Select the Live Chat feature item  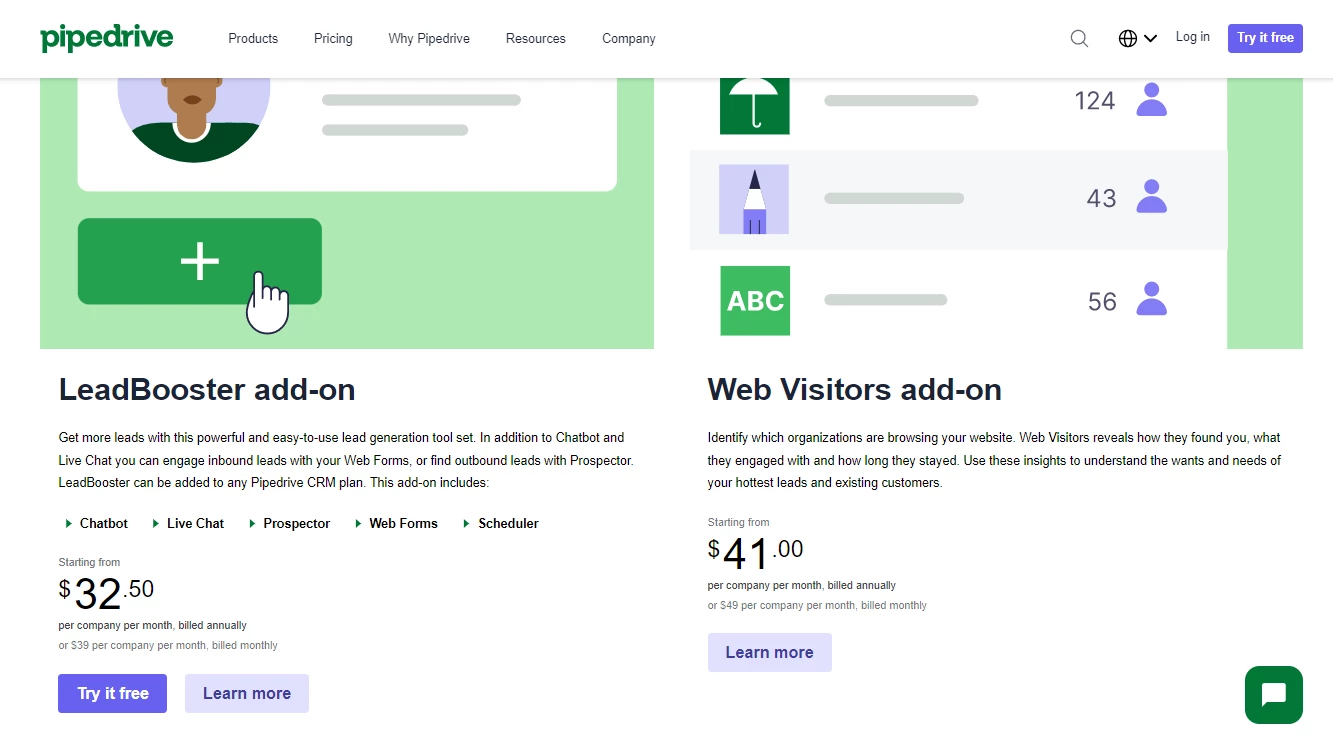188,523
